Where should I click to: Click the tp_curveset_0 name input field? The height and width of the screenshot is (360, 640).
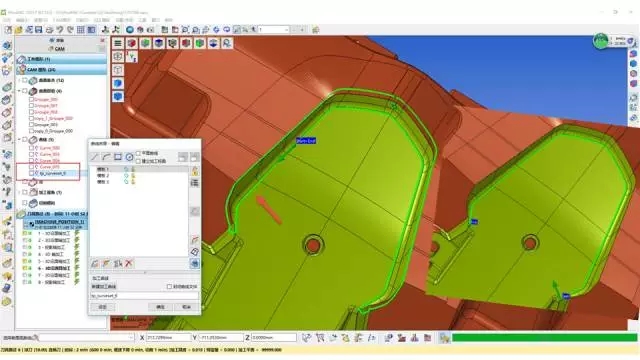point(144,296)
